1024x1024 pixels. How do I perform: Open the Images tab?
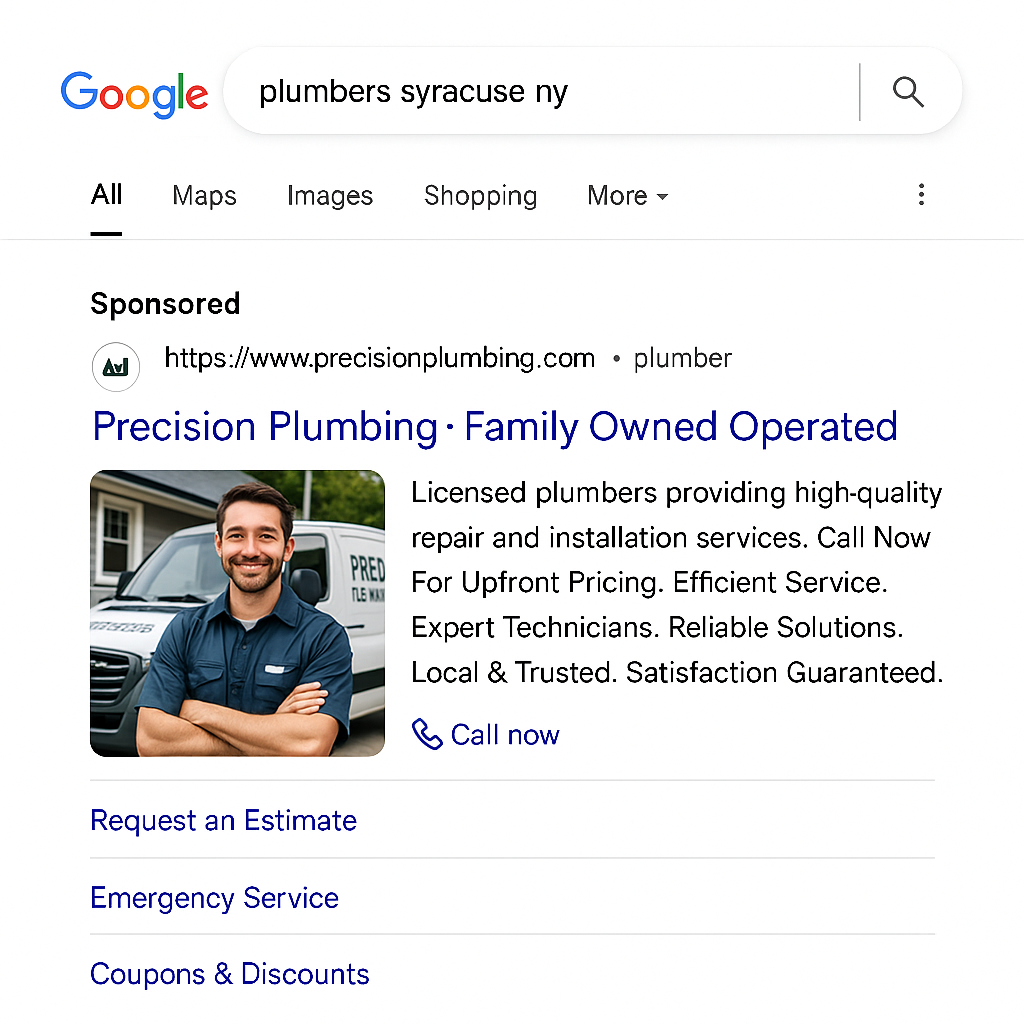[329, 196]
